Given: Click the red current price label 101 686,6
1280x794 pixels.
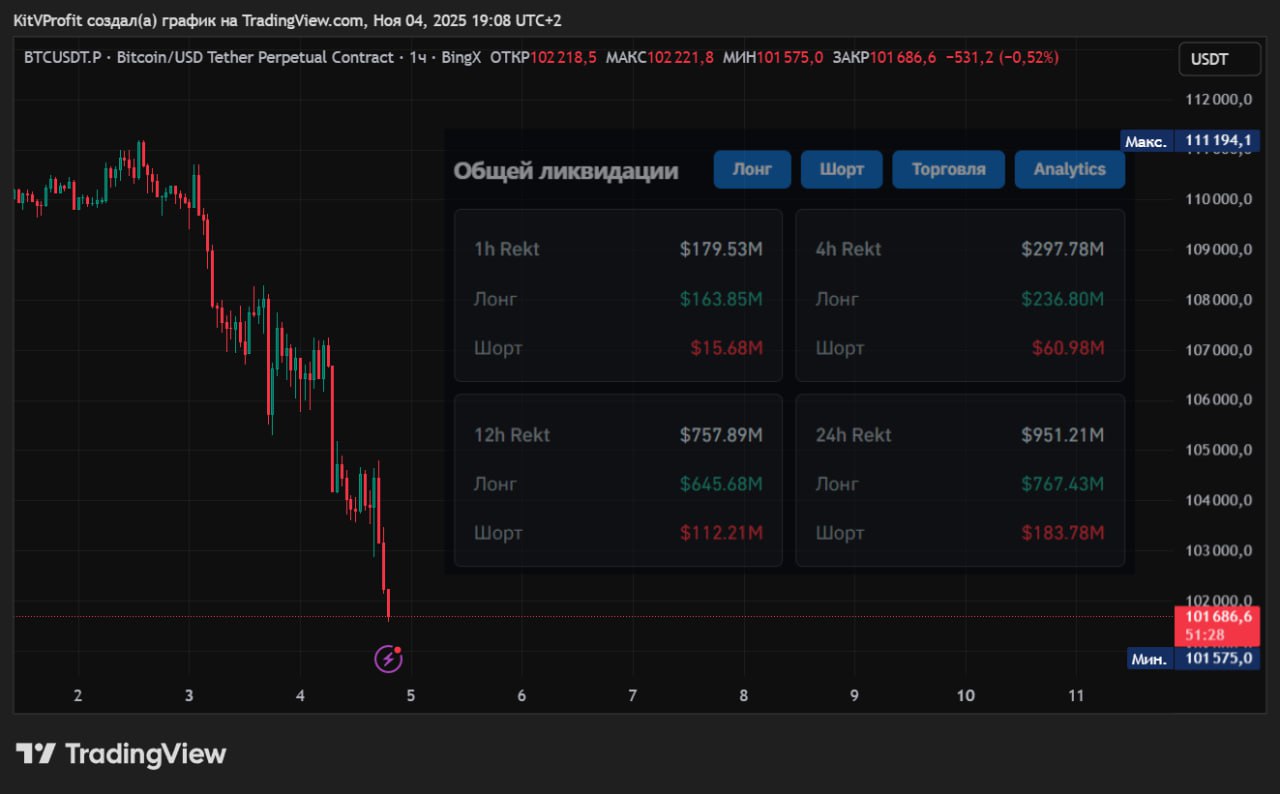Looking at the screenshot, I should [x=1217, y=617].
